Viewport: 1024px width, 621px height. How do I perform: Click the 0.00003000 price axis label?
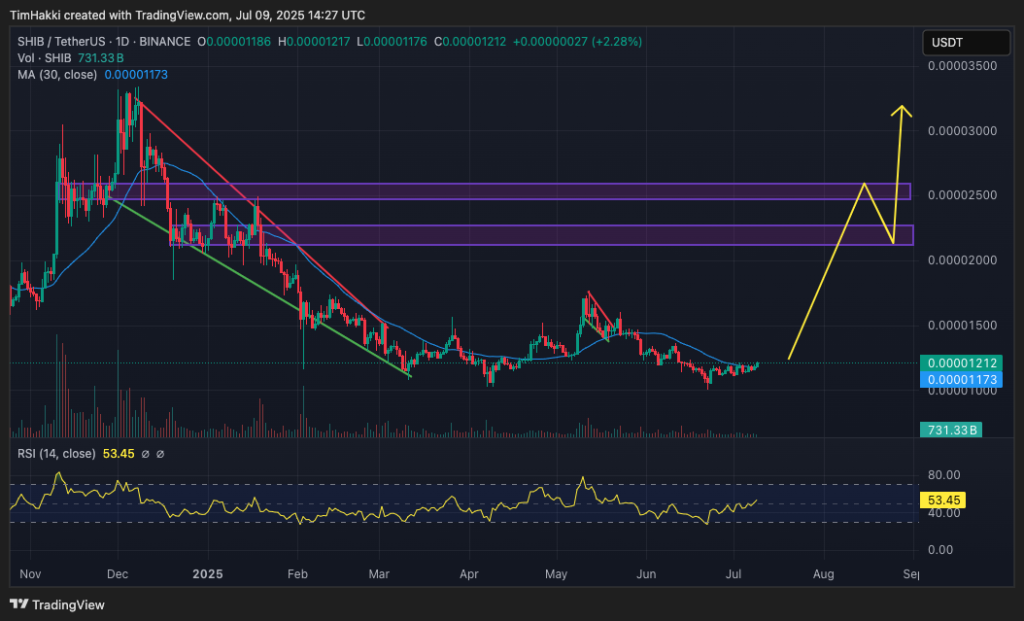(x=962, y=131)
